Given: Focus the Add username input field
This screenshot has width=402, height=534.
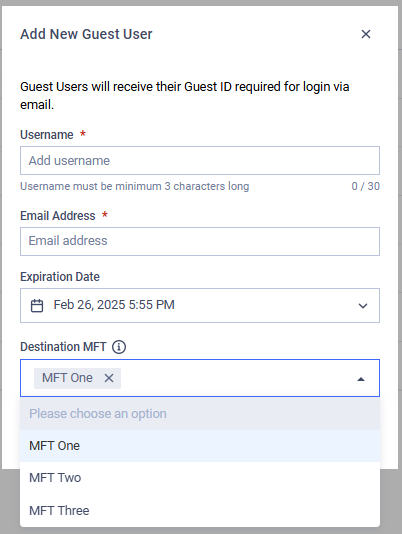Looking at the screenshot, I should pyautogui.click(x=200, y=160).
